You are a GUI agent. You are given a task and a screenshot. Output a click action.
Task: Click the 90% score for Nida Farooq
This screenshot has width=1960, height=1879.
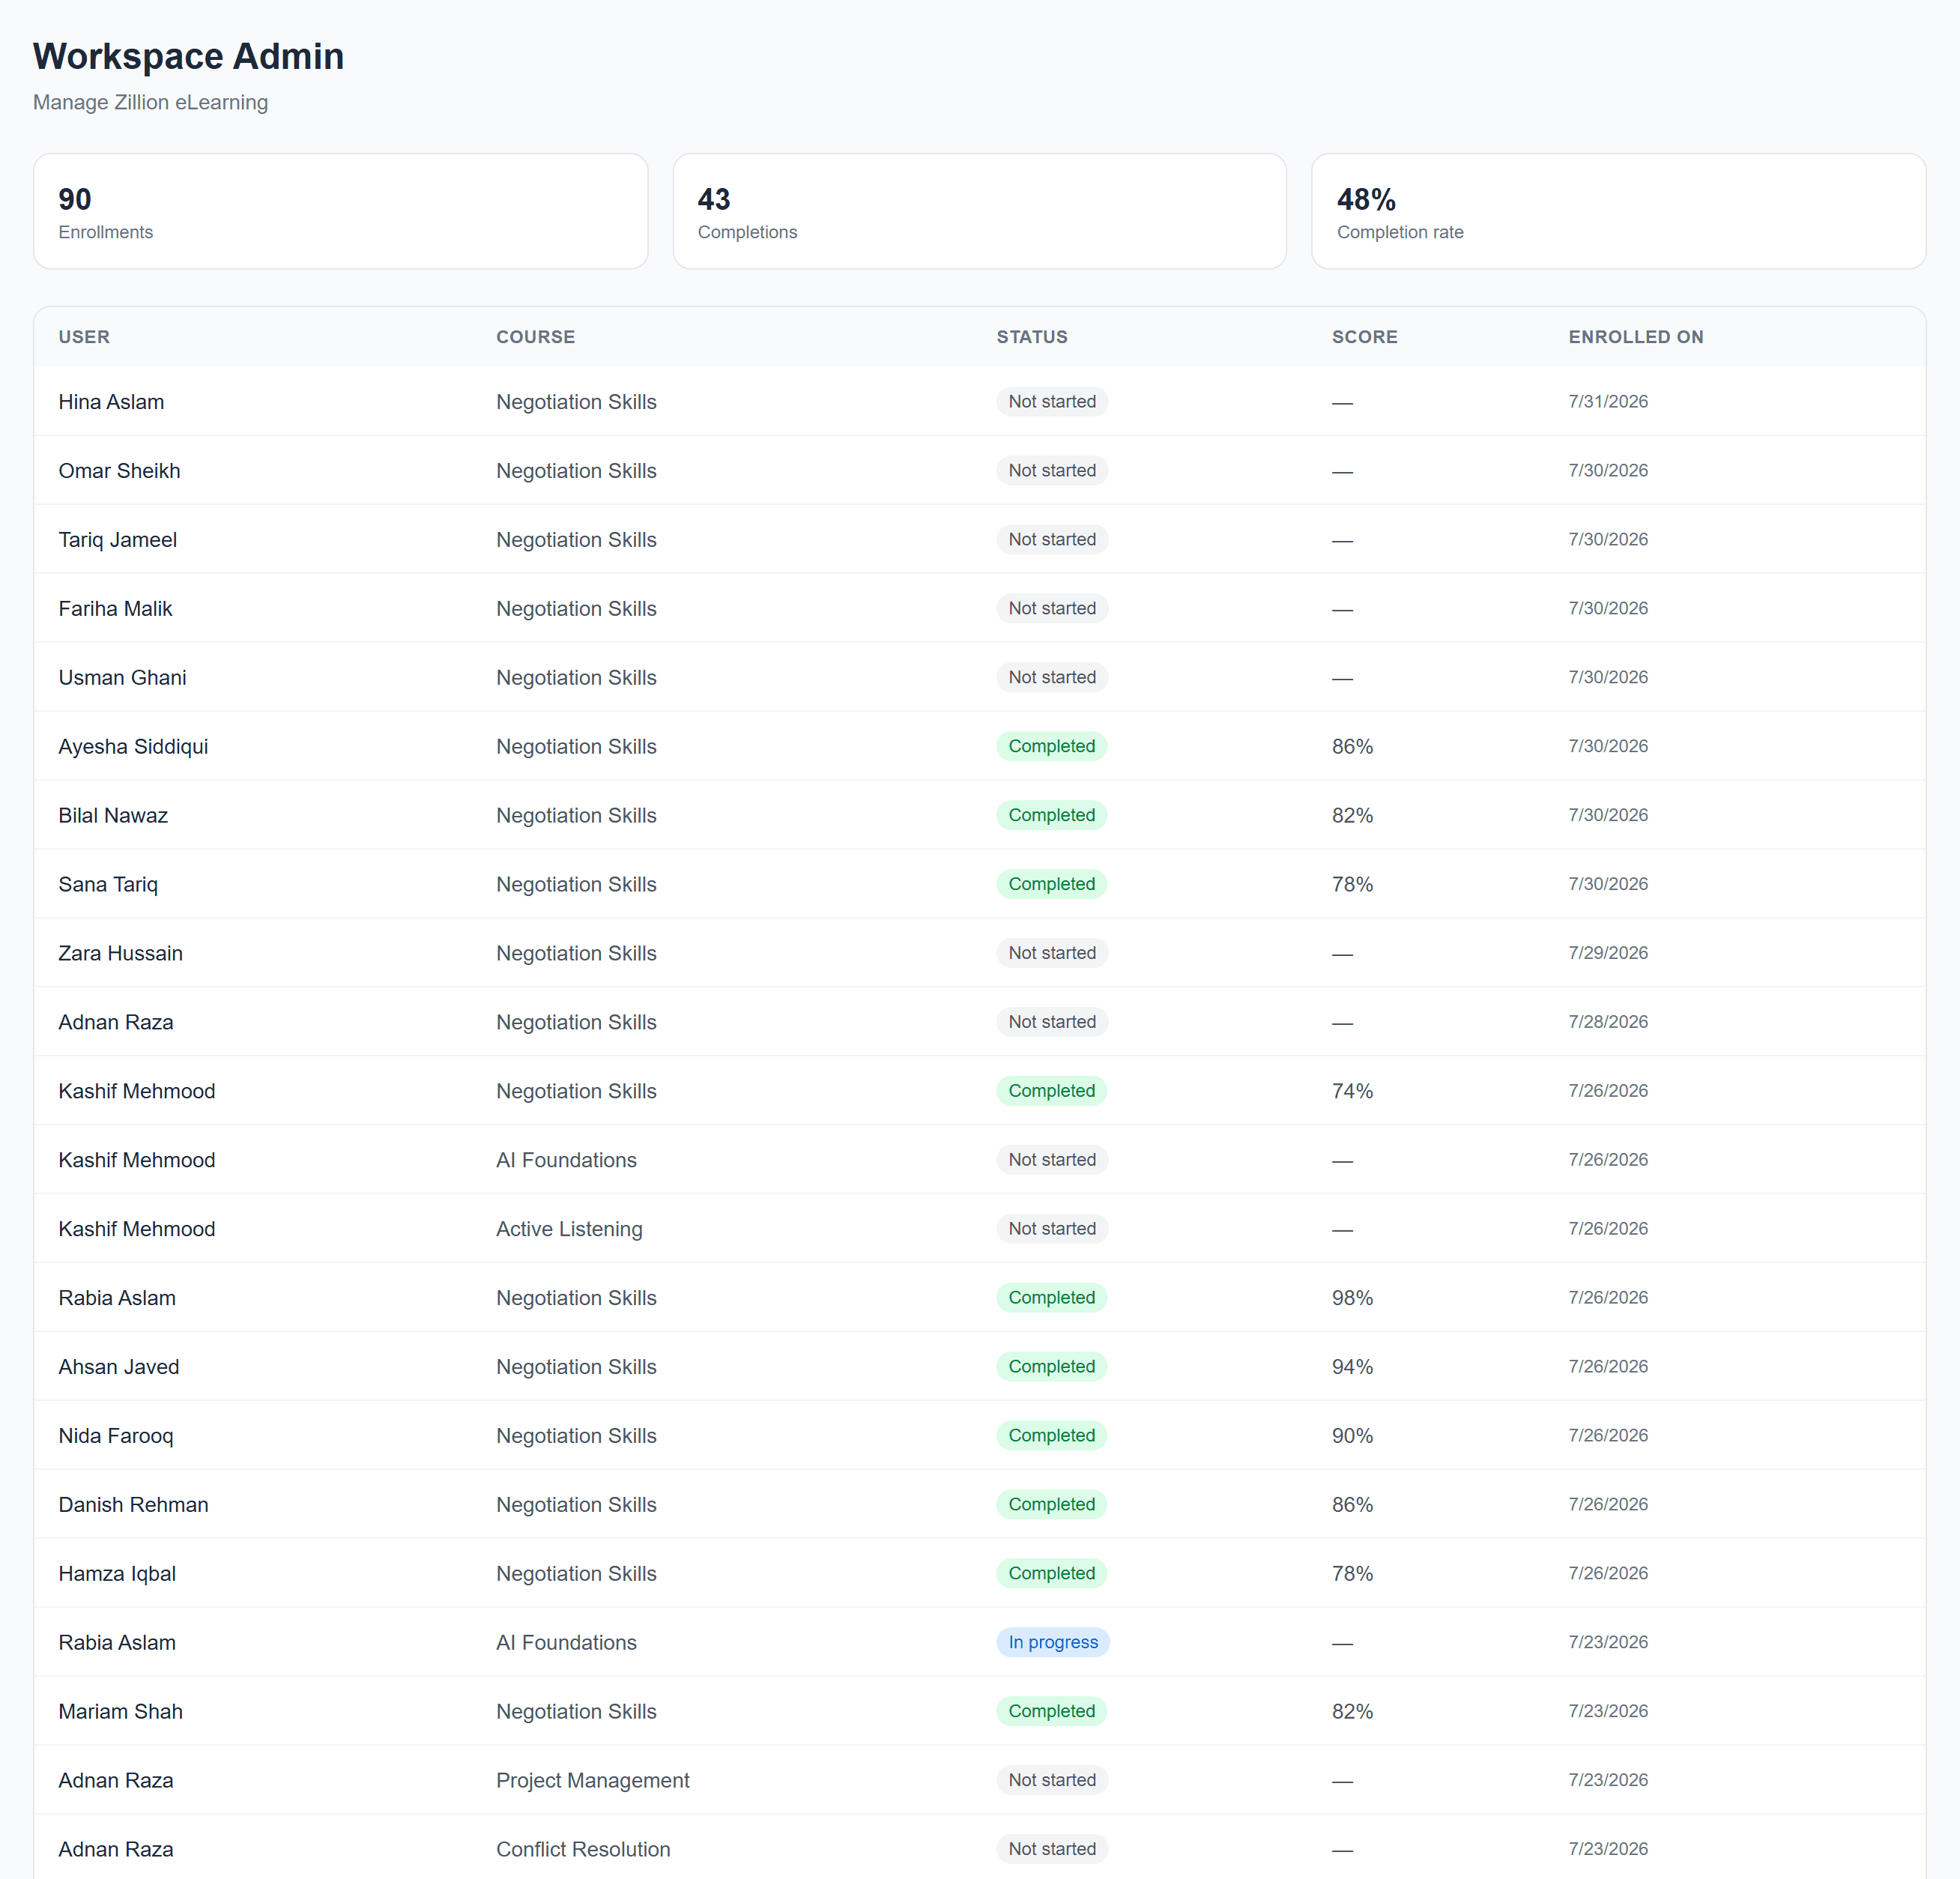pos(1352,1436)
